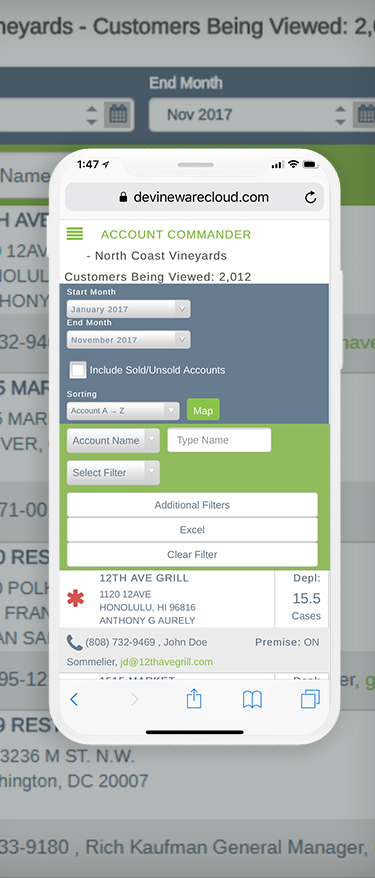This screenshot has height=878, width=375.
Task: Reload page with the refresh icon
Action: tap(311, 197)
